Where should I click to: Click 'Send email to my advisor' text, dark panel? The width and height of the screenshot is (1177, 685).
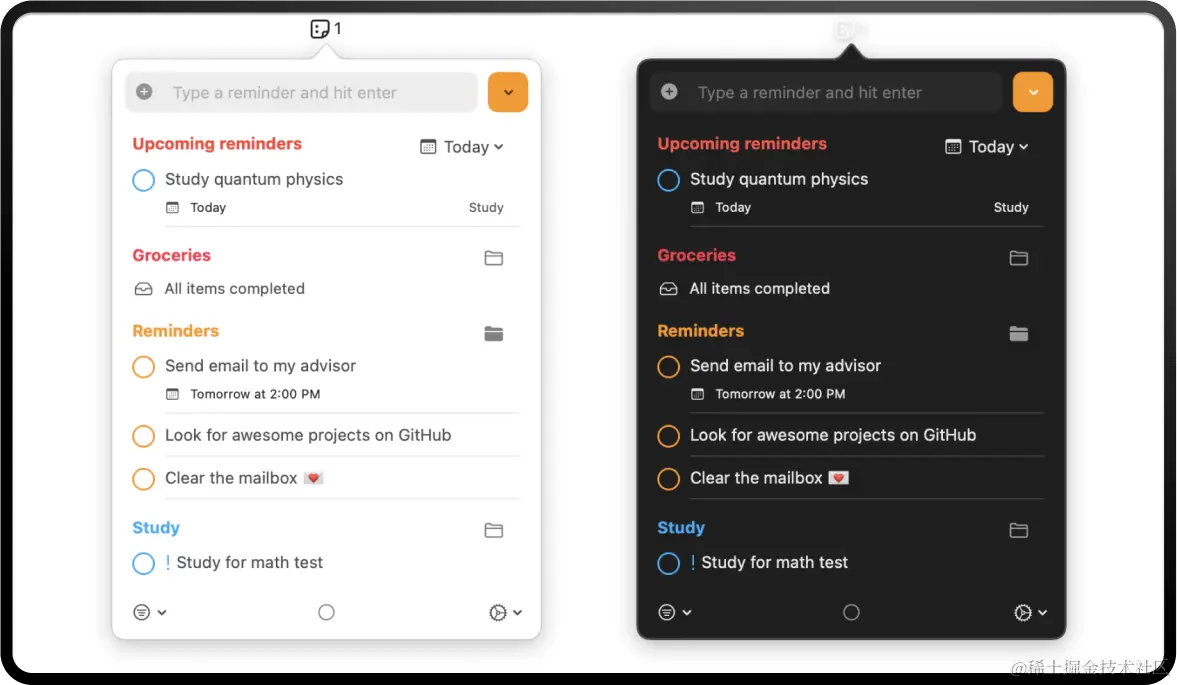pos(785,366)
